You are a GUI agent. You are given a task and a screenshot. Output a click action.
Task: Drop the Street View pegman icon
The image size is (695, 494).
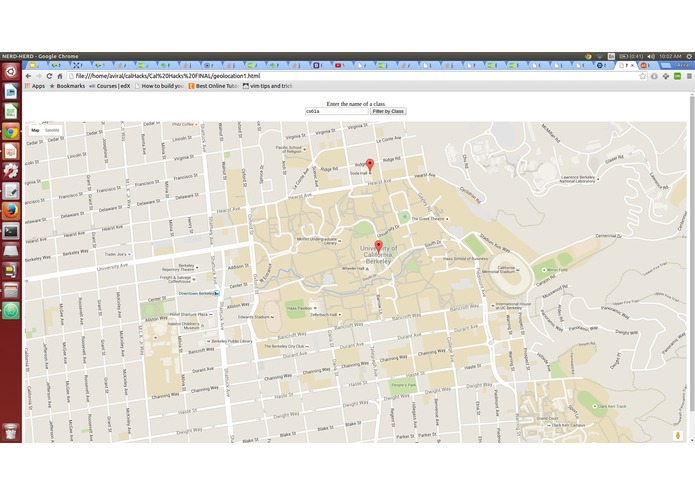[x=678, y=436]
